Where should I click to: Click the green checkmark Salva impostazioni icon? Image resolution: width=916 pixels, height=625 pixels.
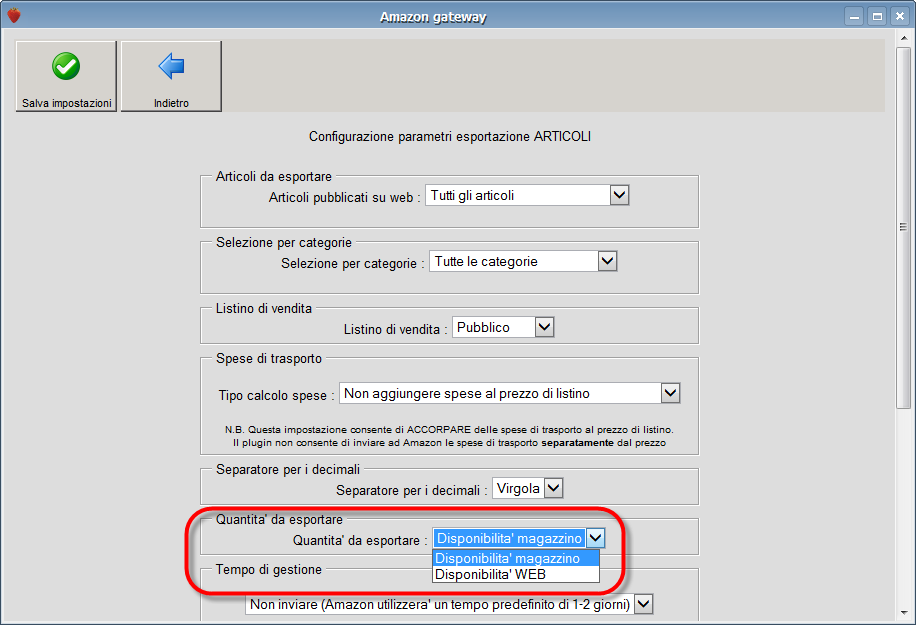66,66
